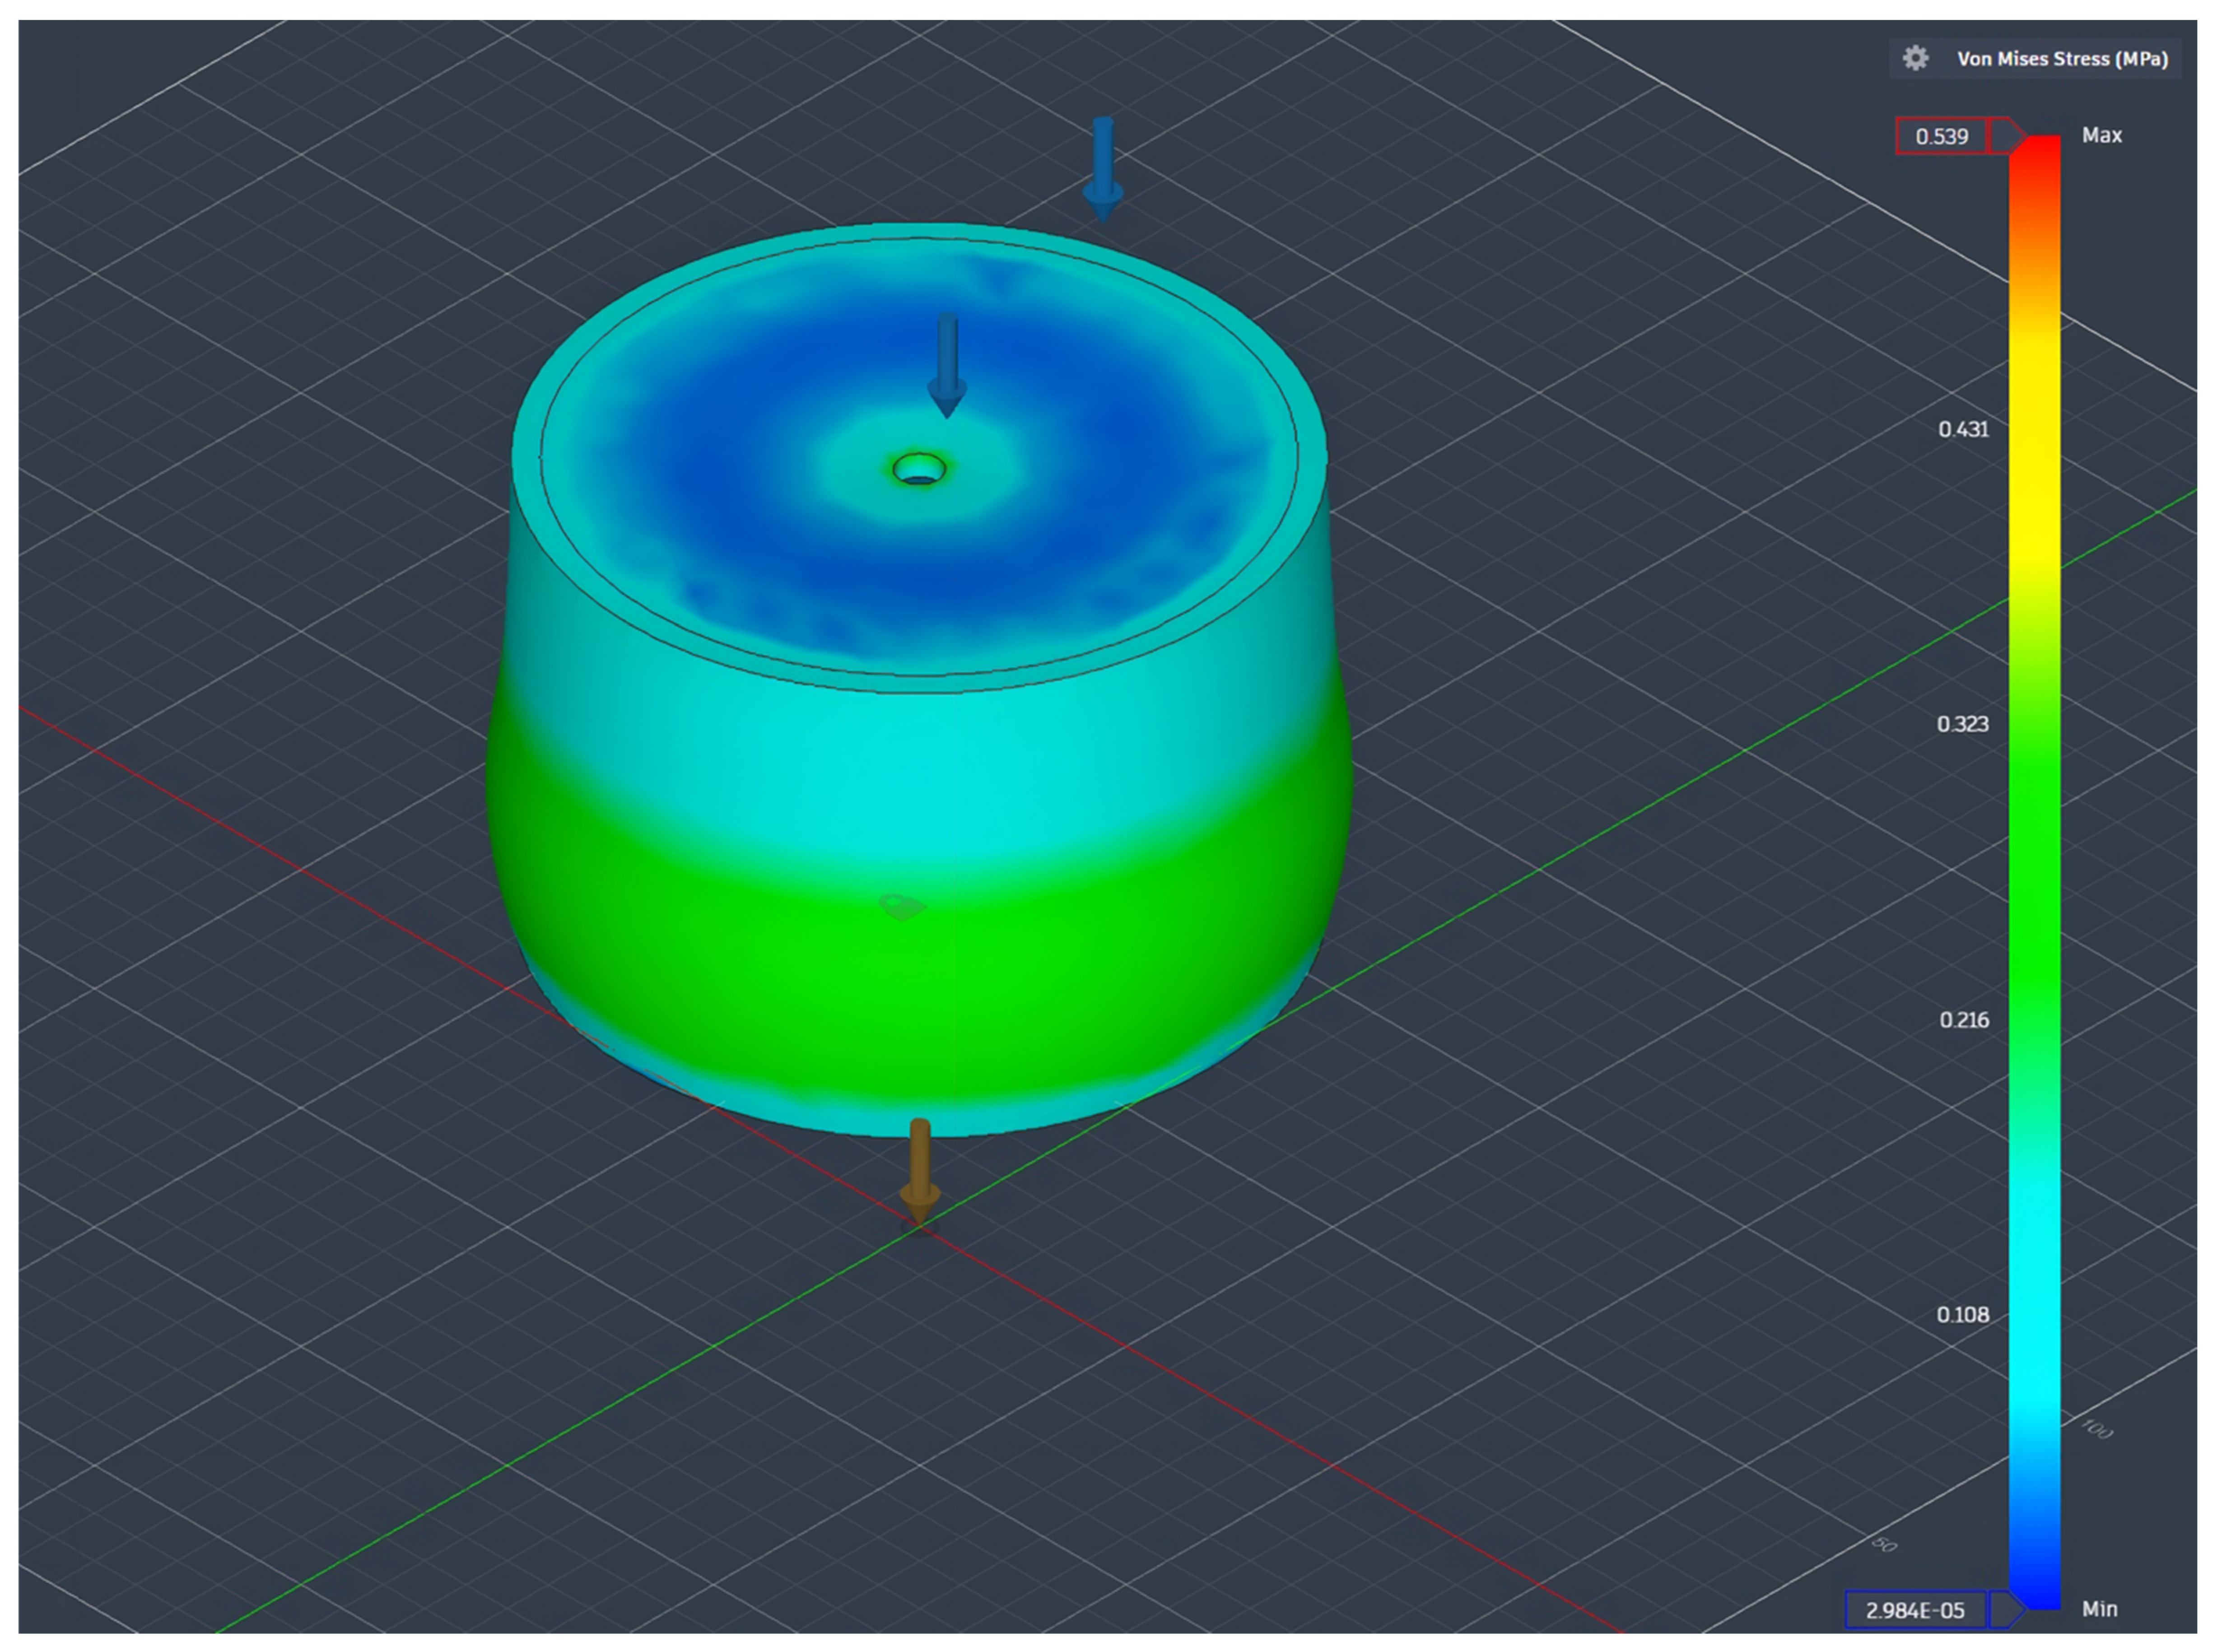Edit the minimum value field 2.984E-05

[x=1915, y=1610]
